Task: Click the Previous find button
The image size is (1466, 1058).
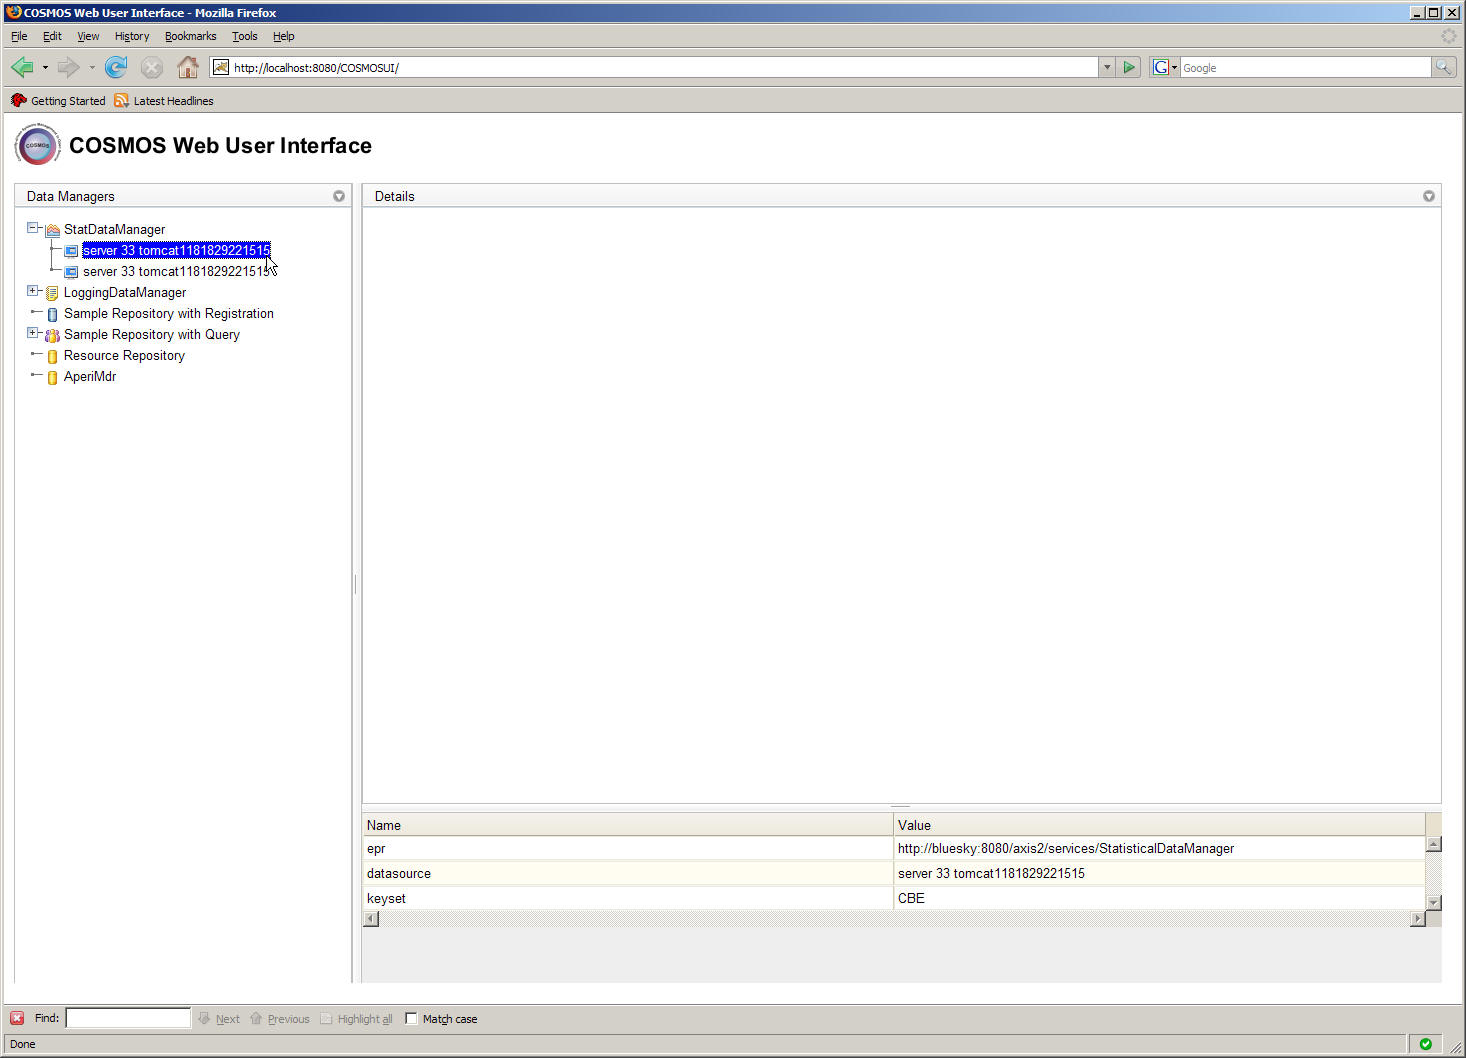Action: coord(280,1019)
